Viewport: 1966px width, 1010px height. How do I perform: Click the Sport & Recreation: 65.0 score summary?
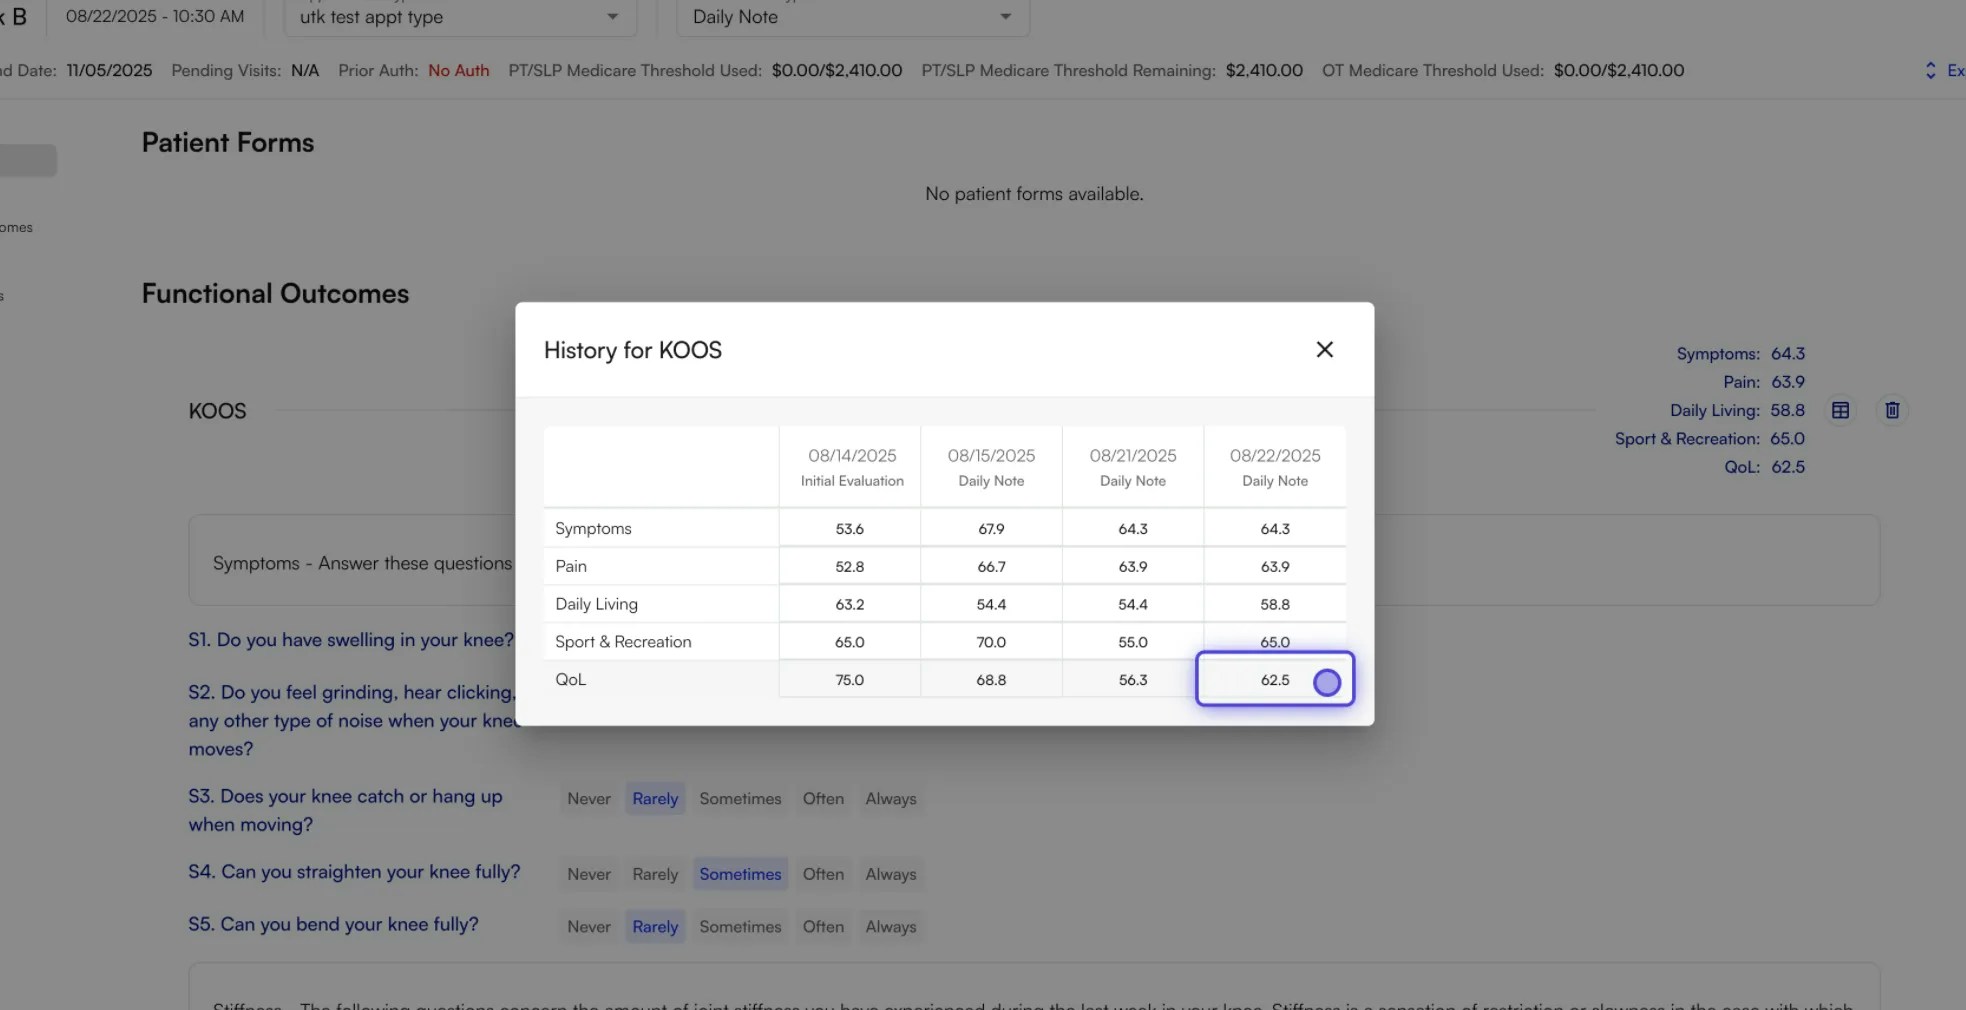coord(1709,439)
